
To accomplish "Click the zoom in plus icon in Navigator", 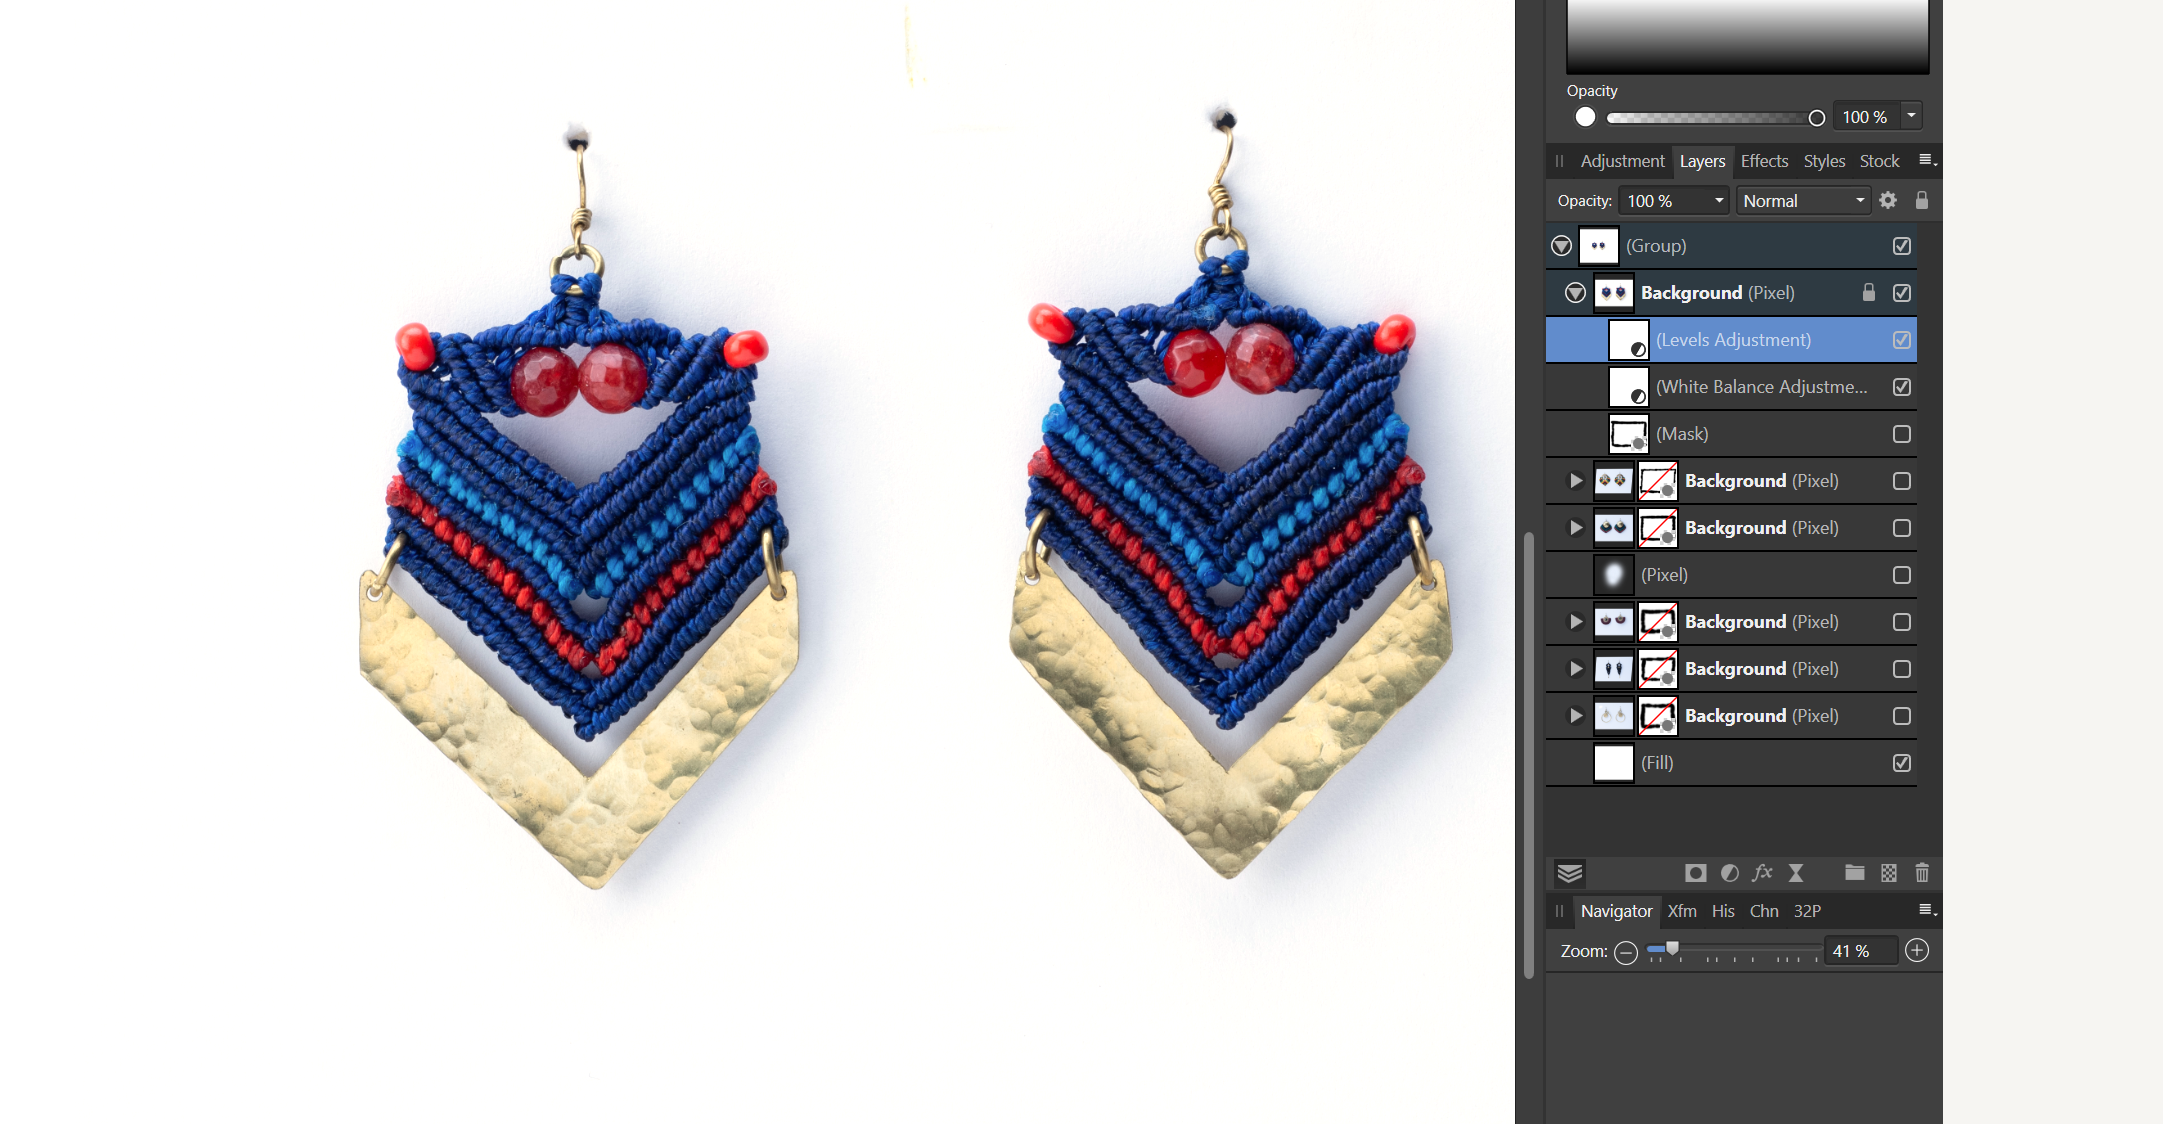I will [x=1916, y=950].
